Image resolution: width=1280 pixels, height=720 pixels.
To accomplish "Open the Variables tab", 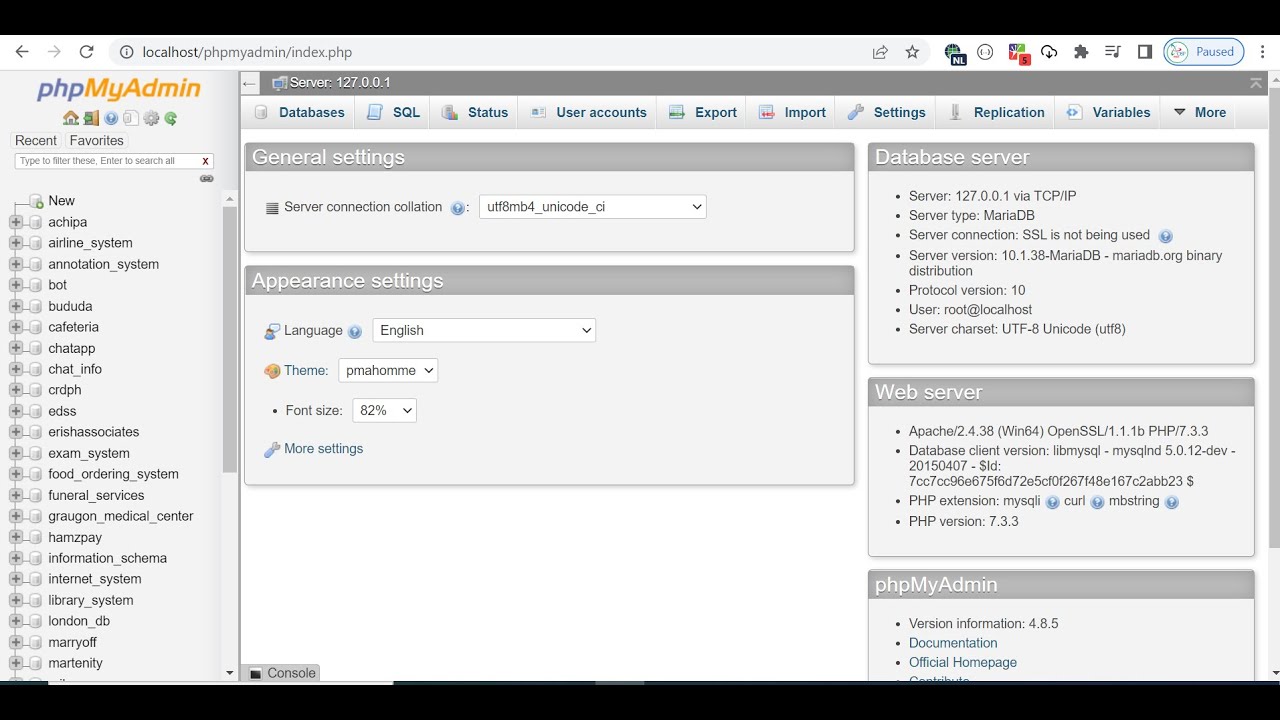I will pos(1108,112).
